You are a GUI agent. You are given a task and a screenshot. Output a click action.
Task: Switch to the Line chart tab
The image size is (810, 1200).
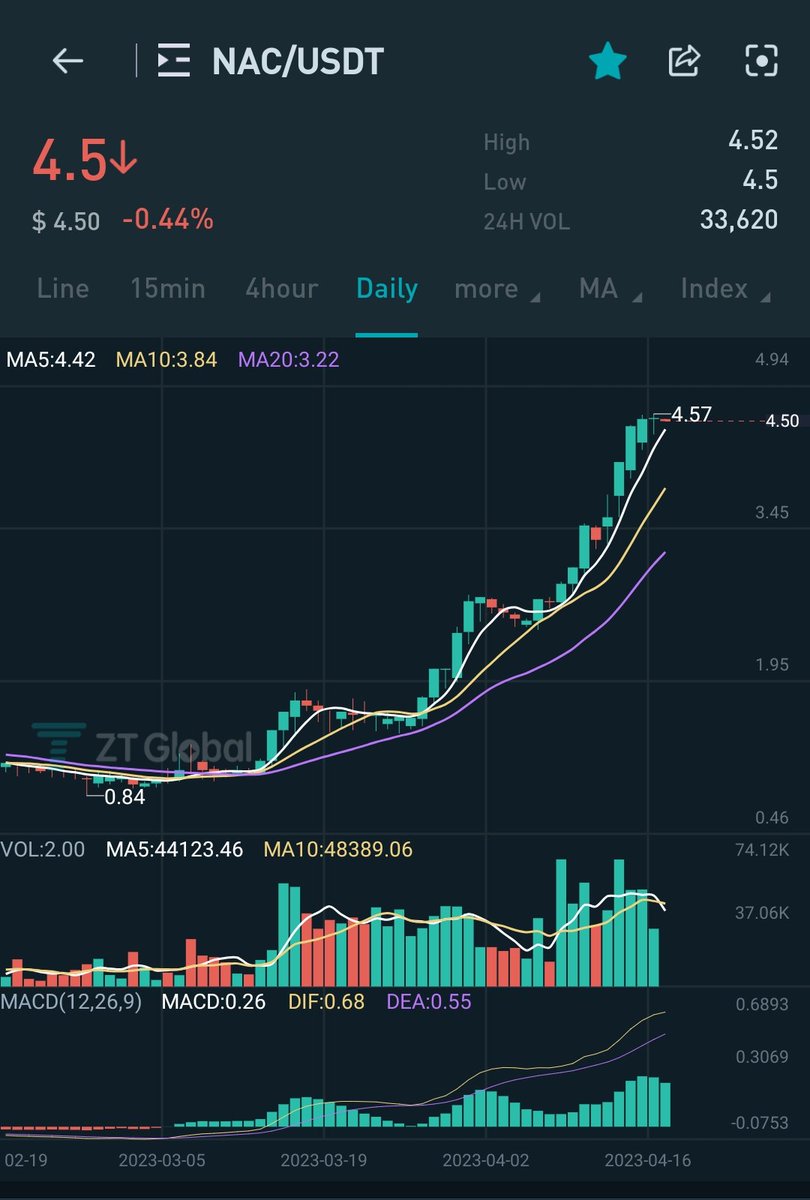tap(63, 289)
